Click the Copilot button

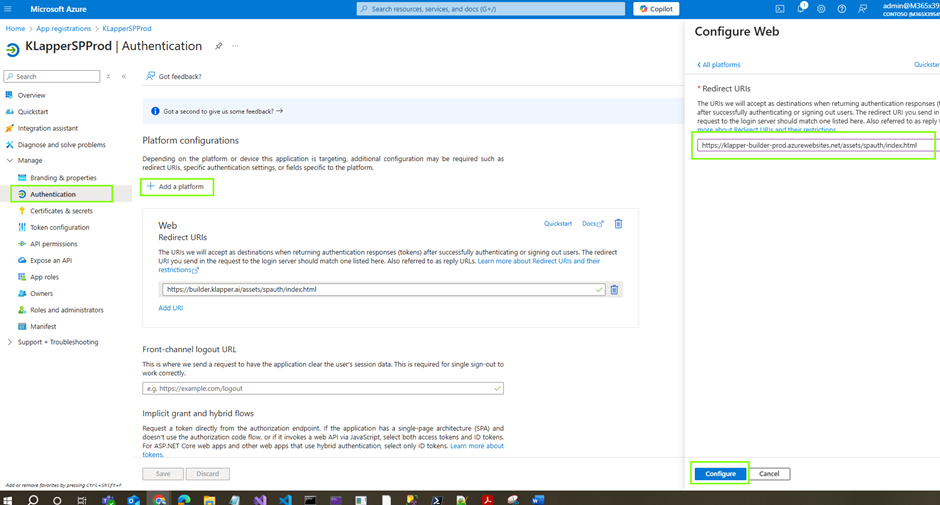656,9
